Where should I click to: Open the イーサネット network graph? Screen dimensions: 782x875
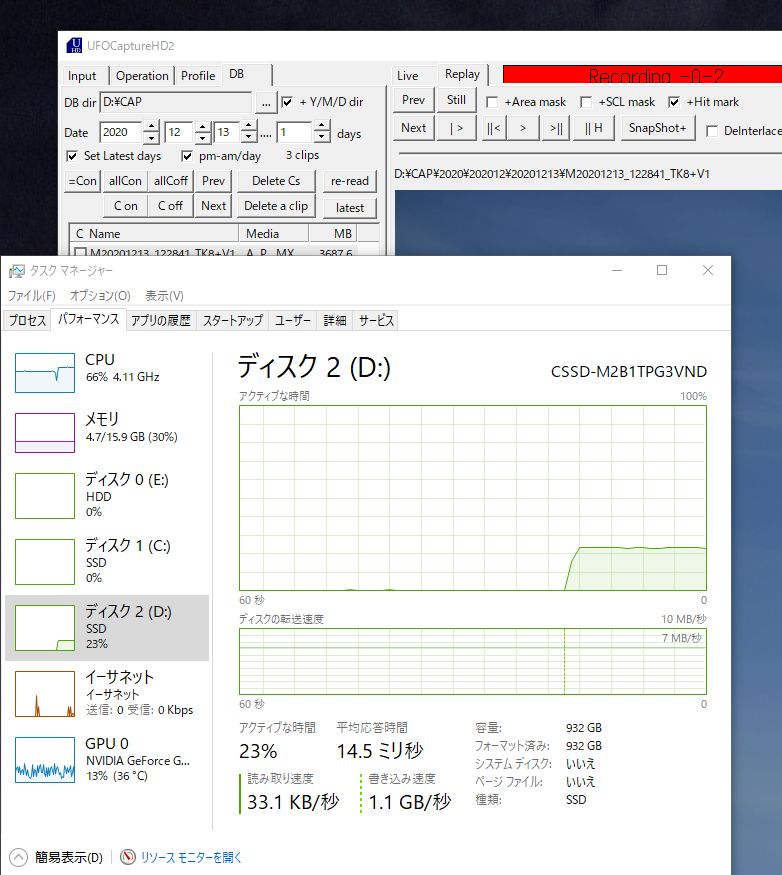click(x=45, y=692)
